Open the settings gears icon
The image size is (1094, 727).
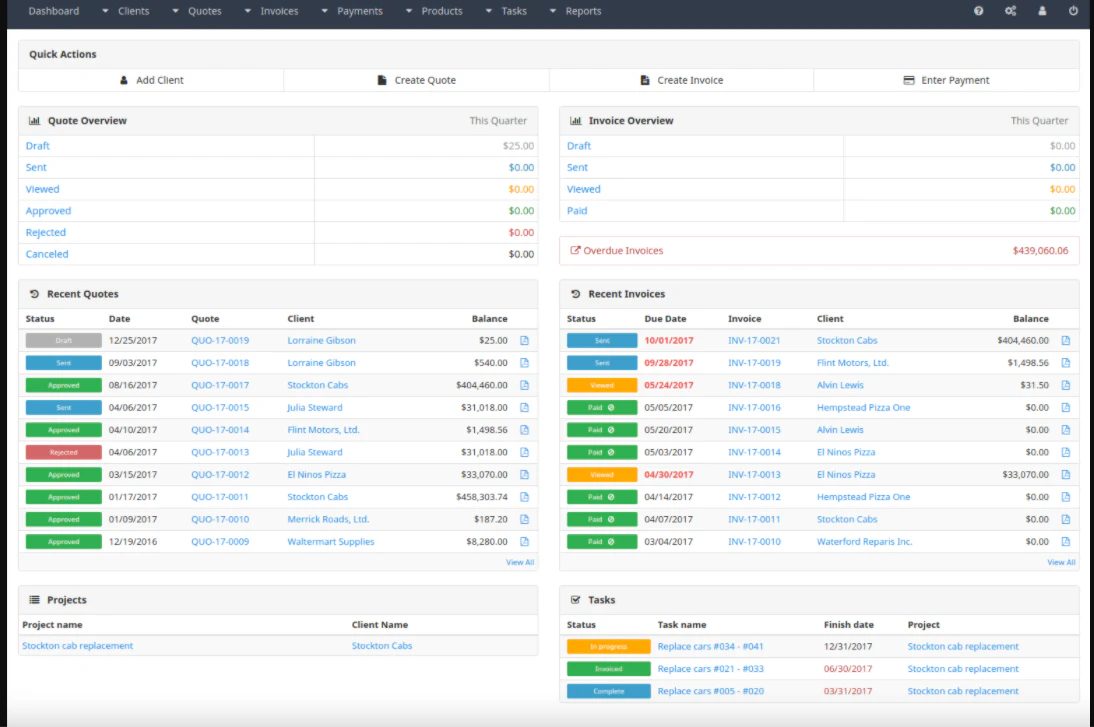(x=1010, y=11)
